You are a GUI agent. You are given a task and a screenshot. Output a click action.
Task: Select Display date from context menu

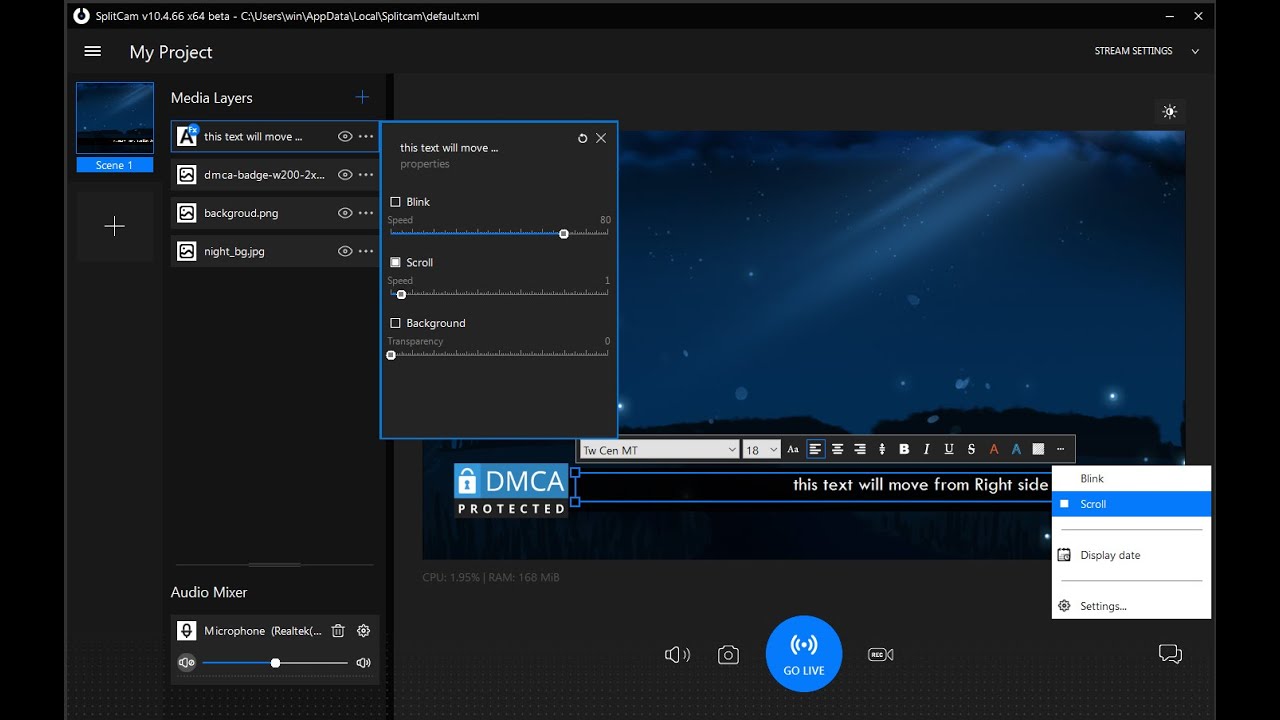[1110, 555]
